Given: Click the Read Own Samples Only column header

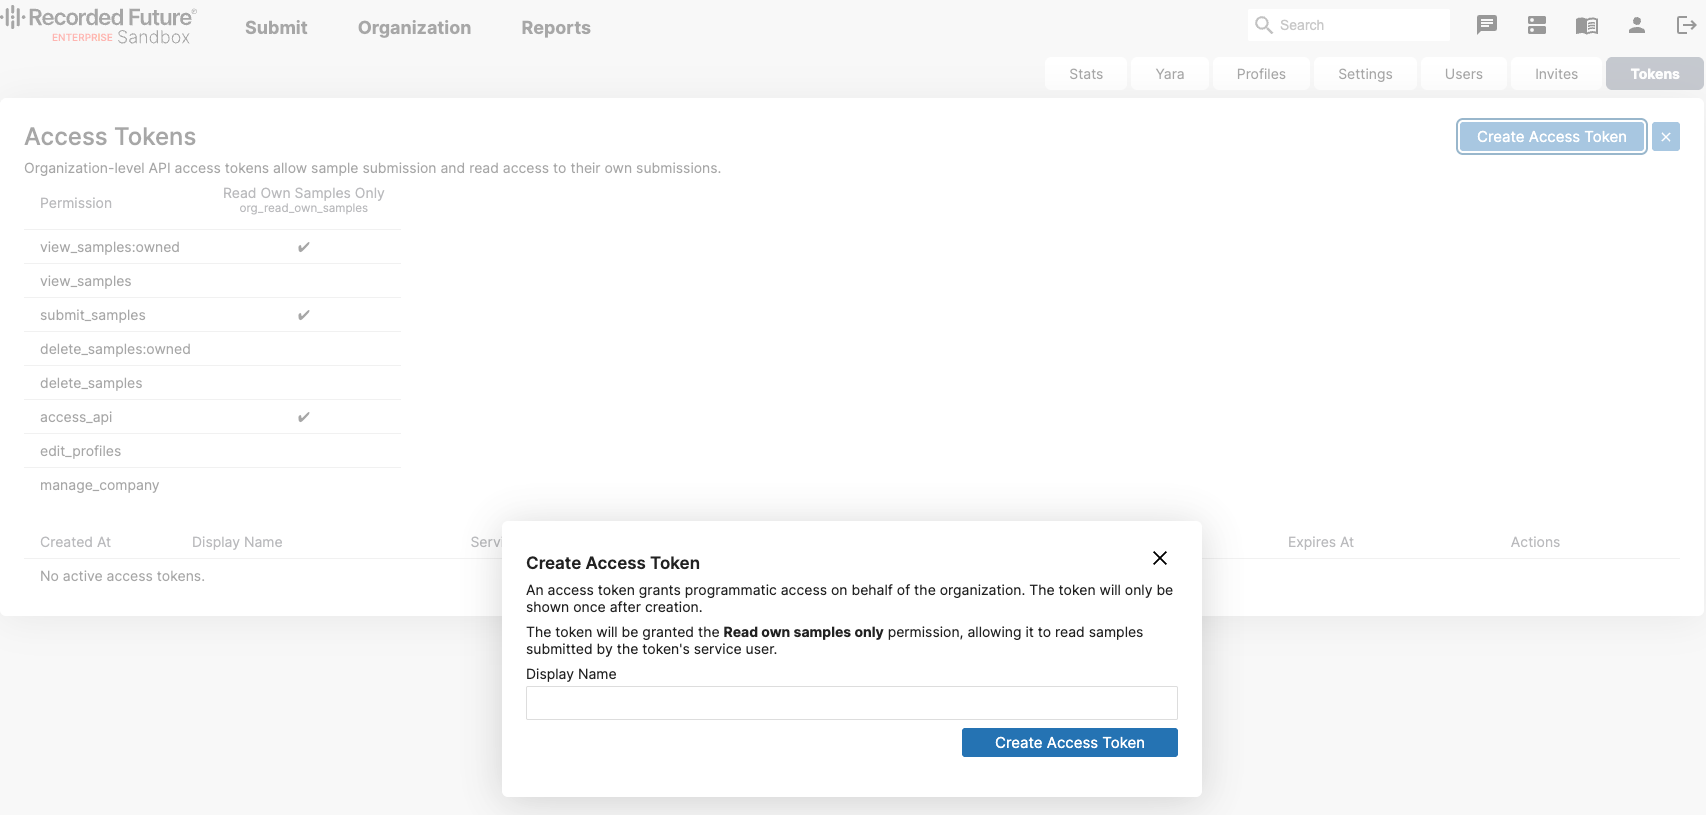Looking at the screenshot, I should (x=304, y=193).
